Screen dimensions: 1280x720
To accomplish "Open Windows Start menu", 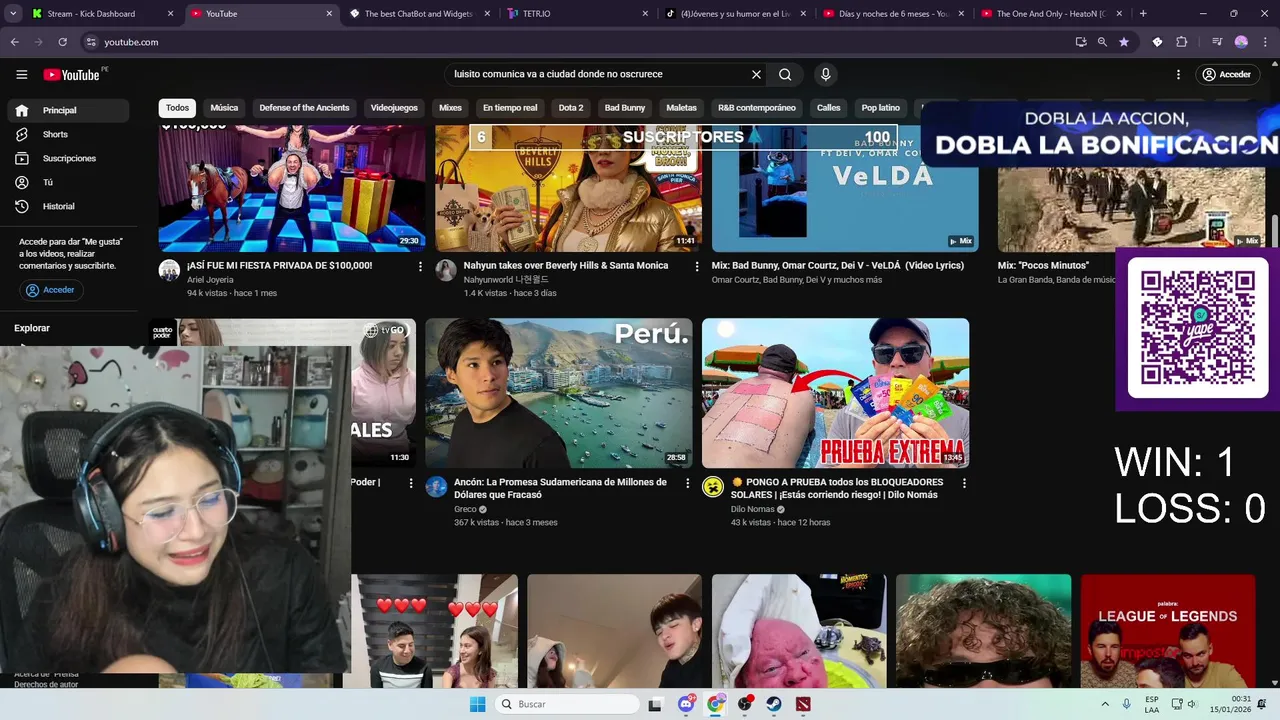I will coord(477,704).
